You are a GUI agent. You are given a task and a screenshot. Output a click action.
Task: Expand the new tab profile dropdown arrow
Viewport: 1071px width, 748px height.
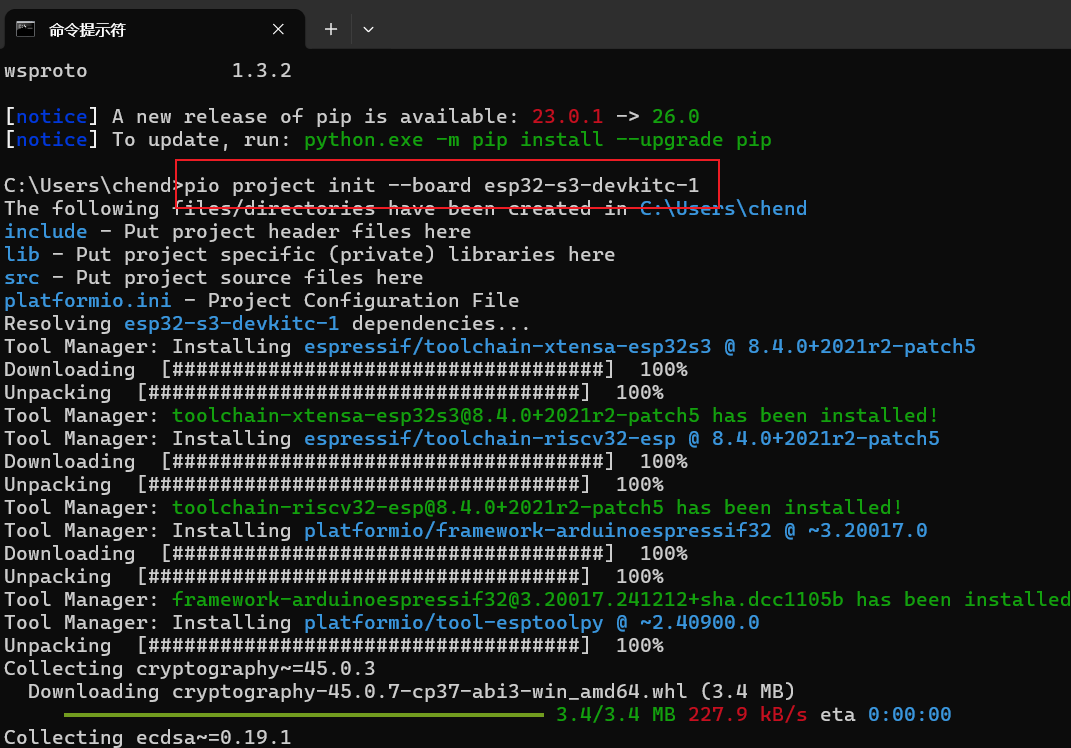coord(368,29)
